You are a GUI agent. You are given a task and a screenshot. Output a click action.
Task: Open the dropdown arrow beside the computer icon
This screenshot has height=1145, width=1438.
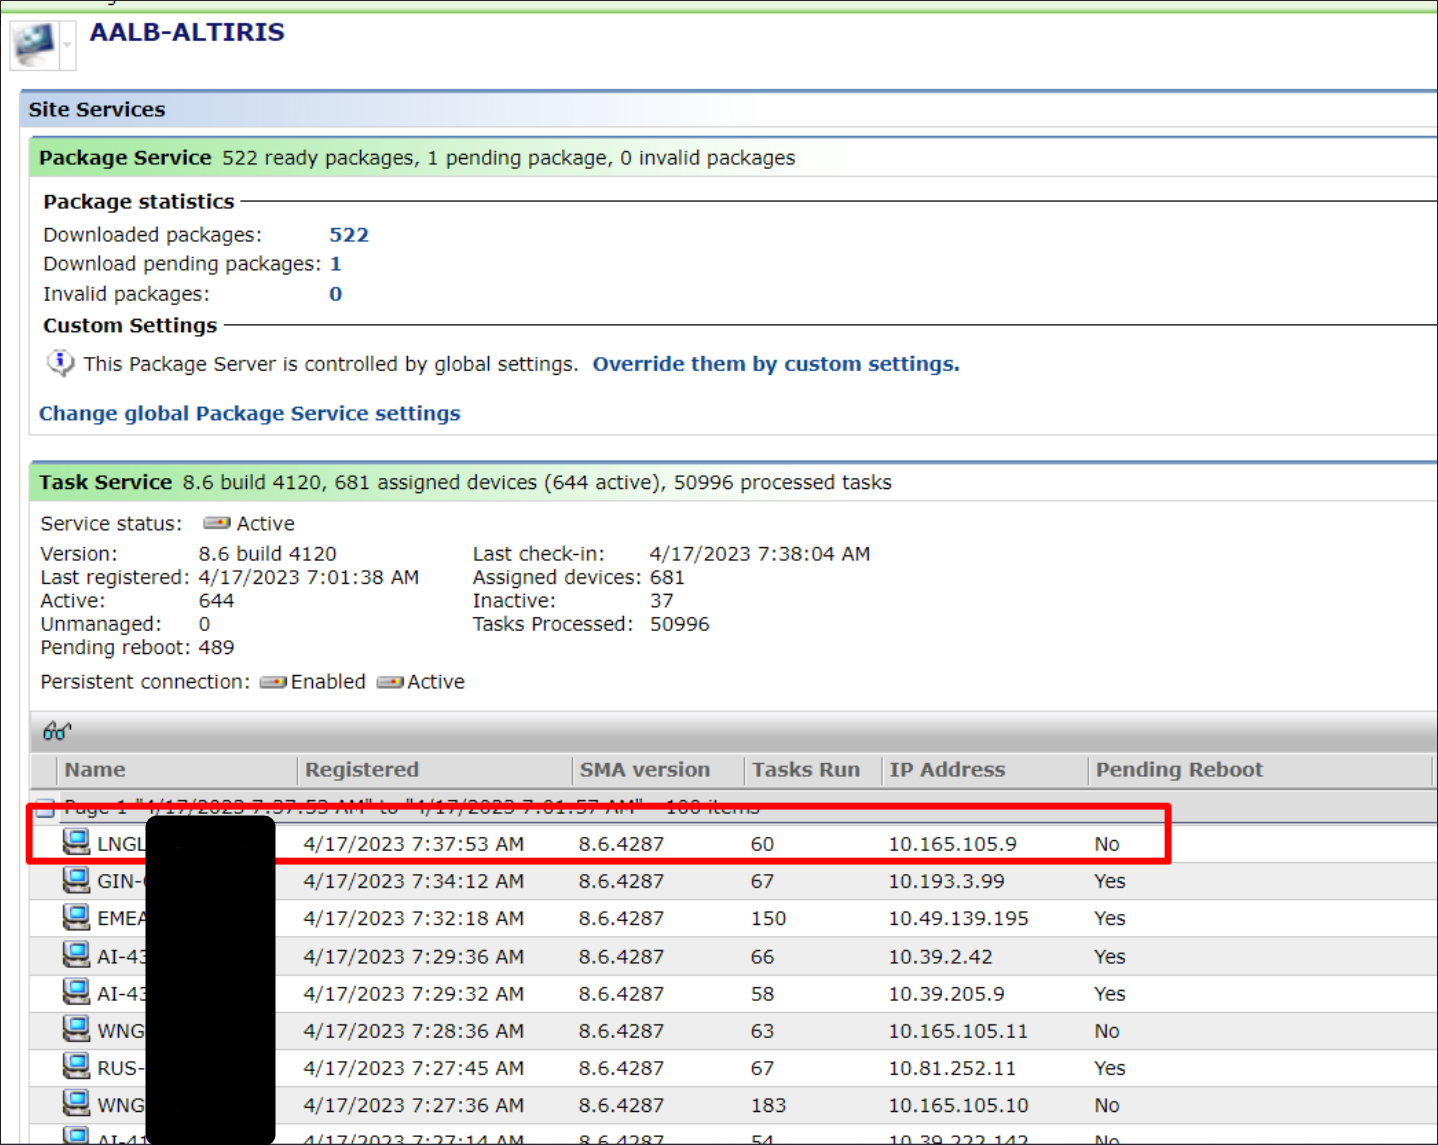[67, 45]
